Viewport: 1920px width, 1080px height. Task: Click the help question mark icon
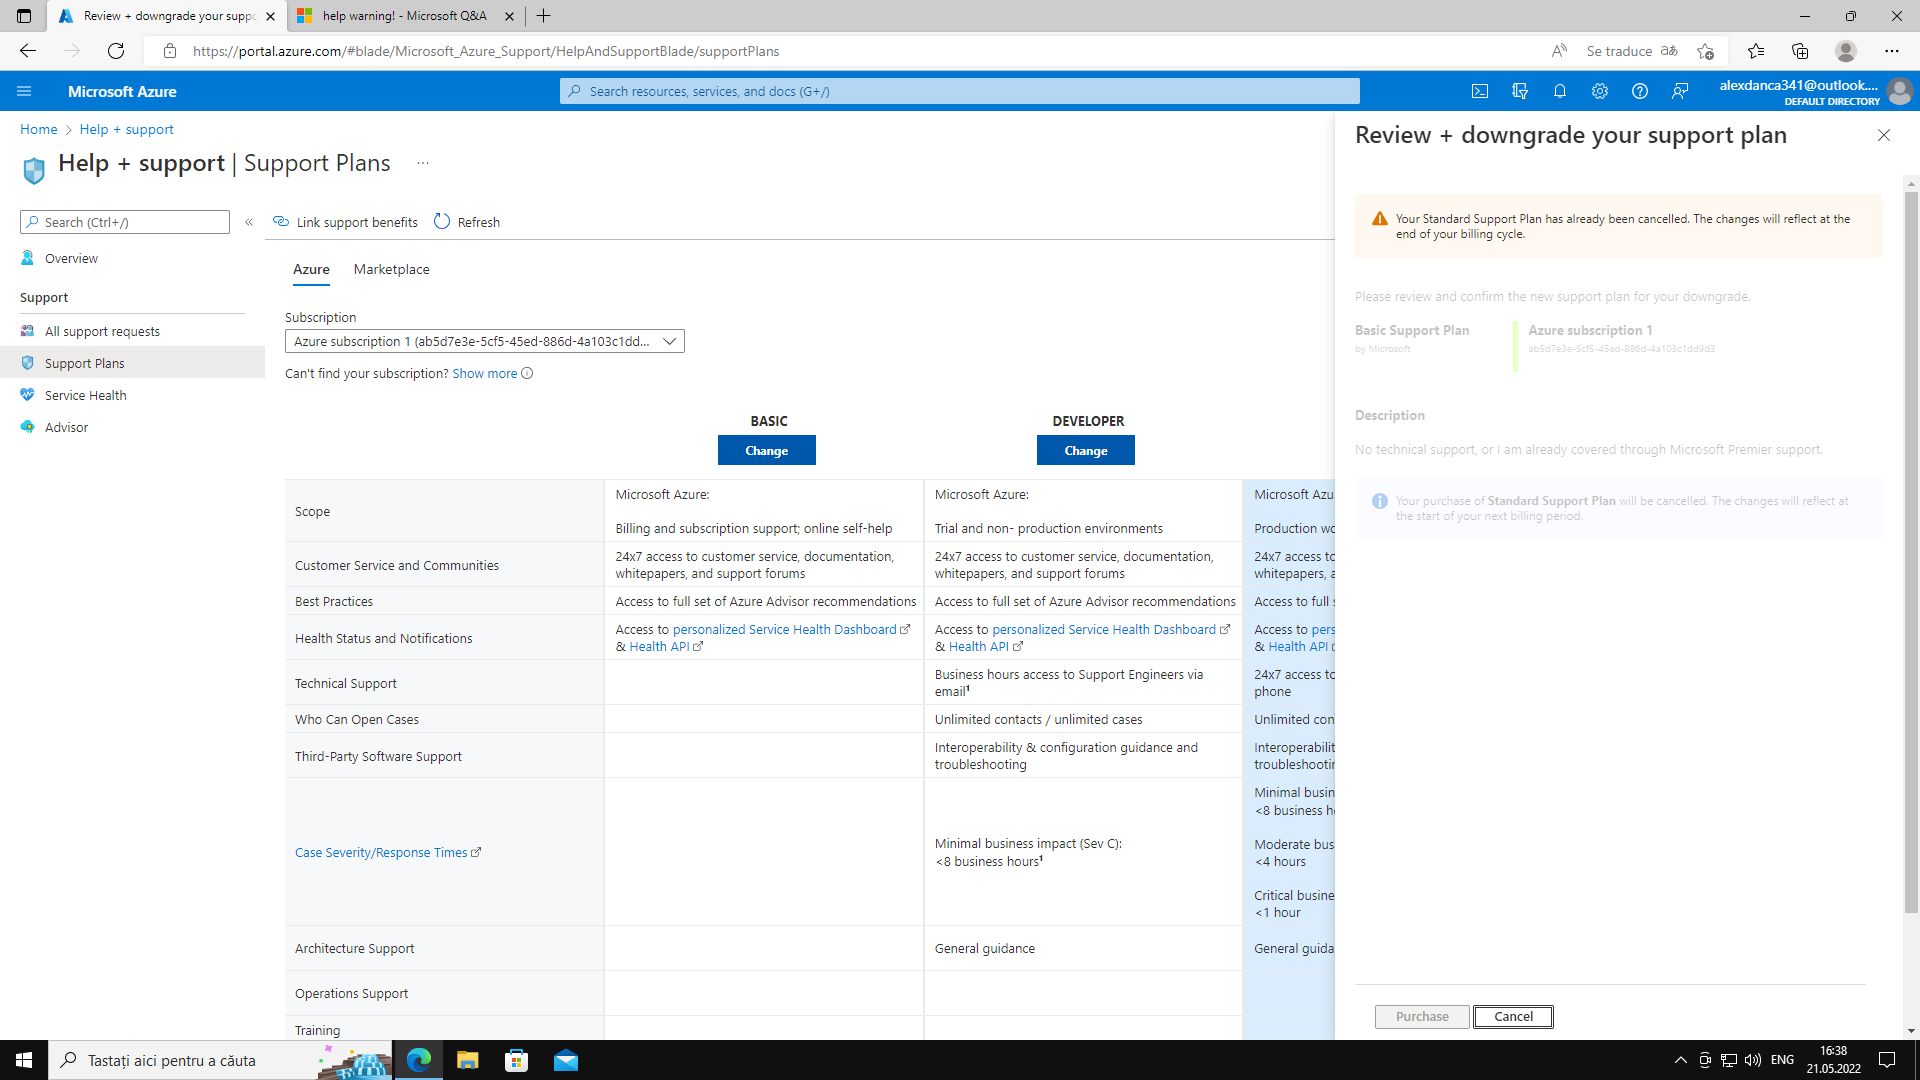(x=1640, y=91)
